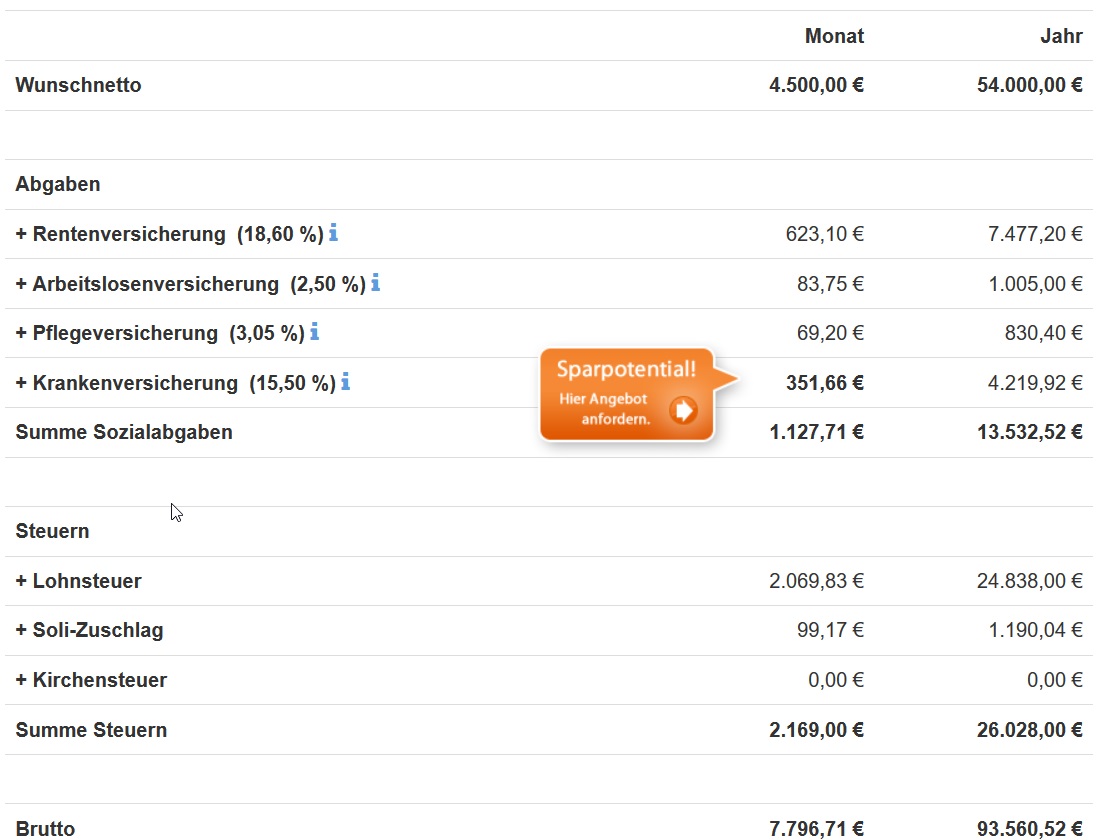Click the Jahr column header

tap(1061, 36)
